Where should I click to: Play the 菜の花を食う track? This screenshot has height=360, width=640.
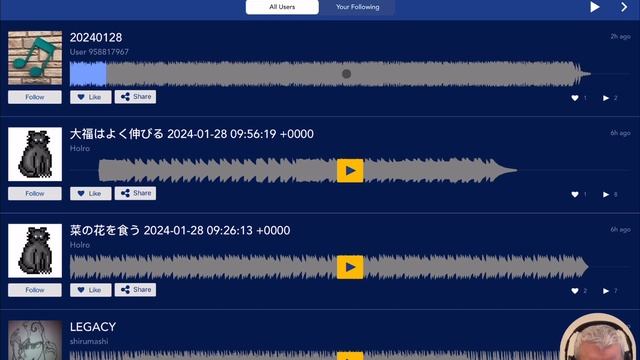[x=350, y=267]
